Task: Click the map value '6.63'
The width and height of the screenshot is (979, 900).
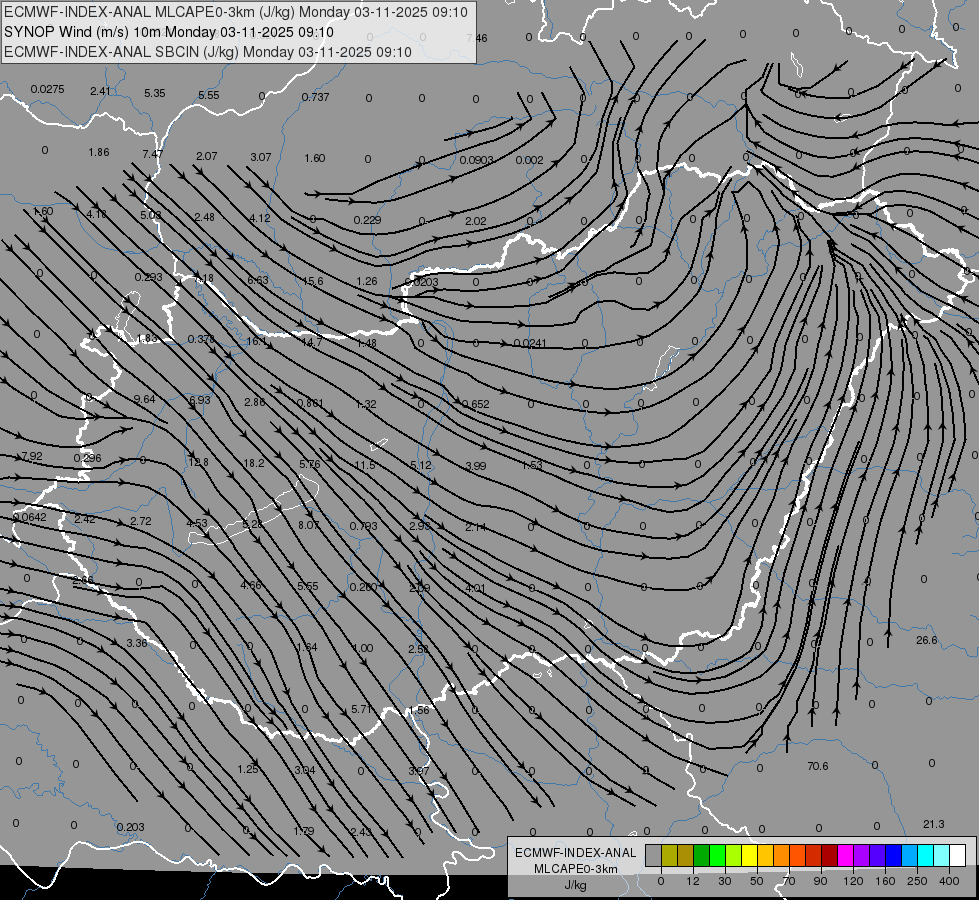Action: coord(258,280)
